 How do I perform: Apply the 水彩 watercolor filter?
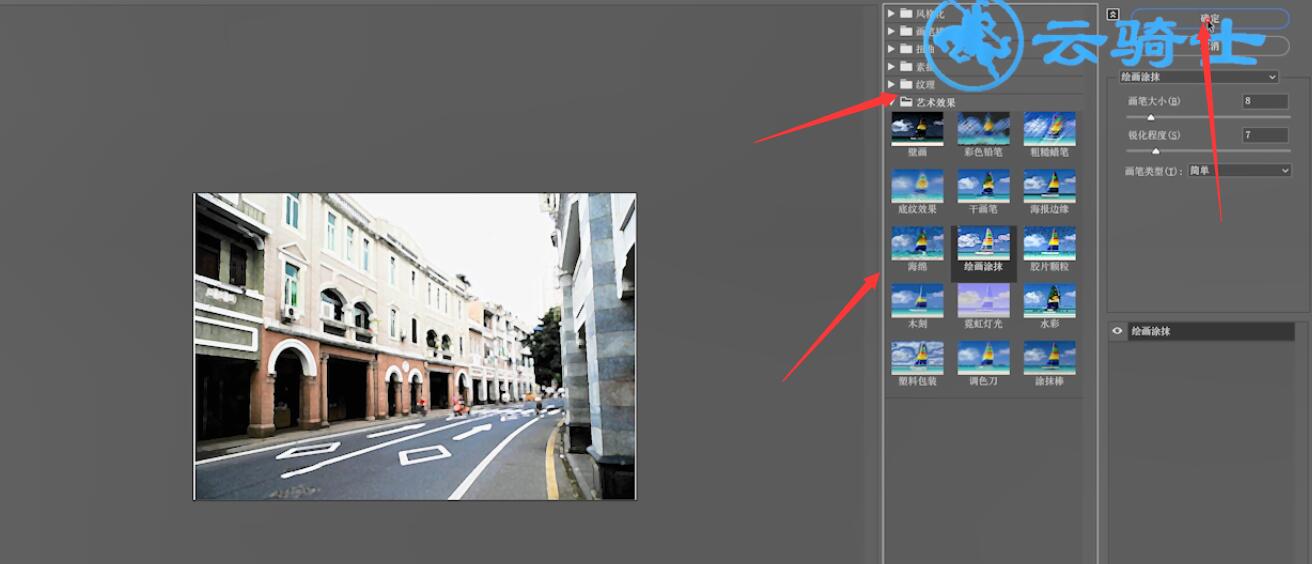tap(1049, 300)
